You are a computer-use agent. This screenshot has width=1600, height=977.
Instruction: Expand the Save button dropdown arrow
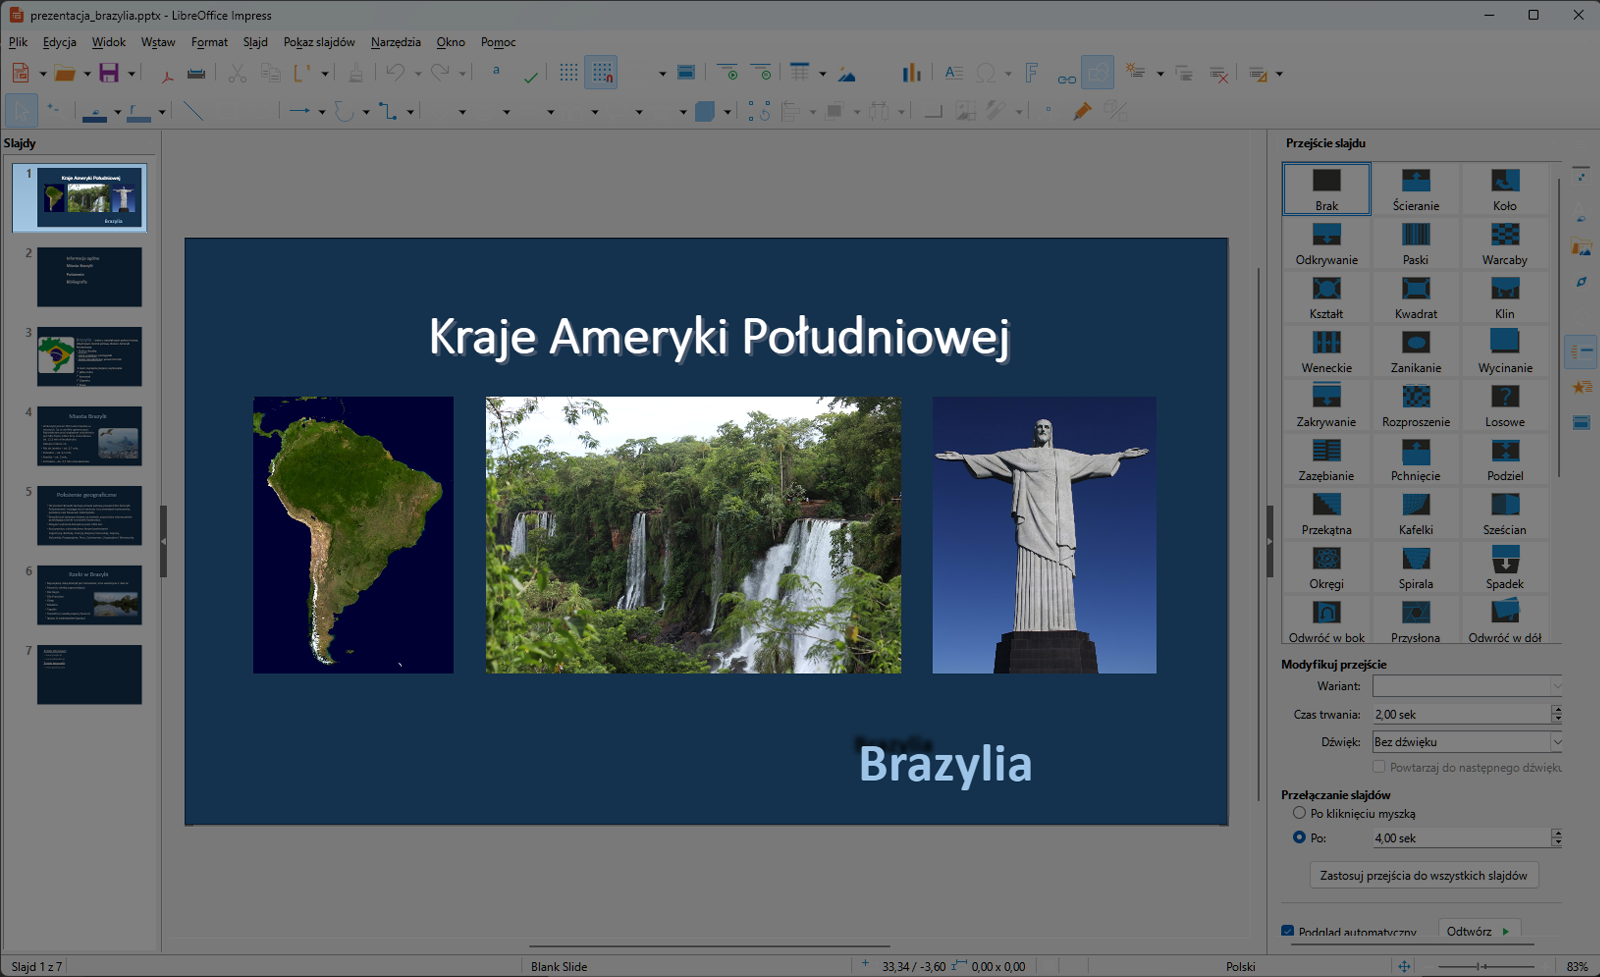pyautogui.click(x=129, y=73)
